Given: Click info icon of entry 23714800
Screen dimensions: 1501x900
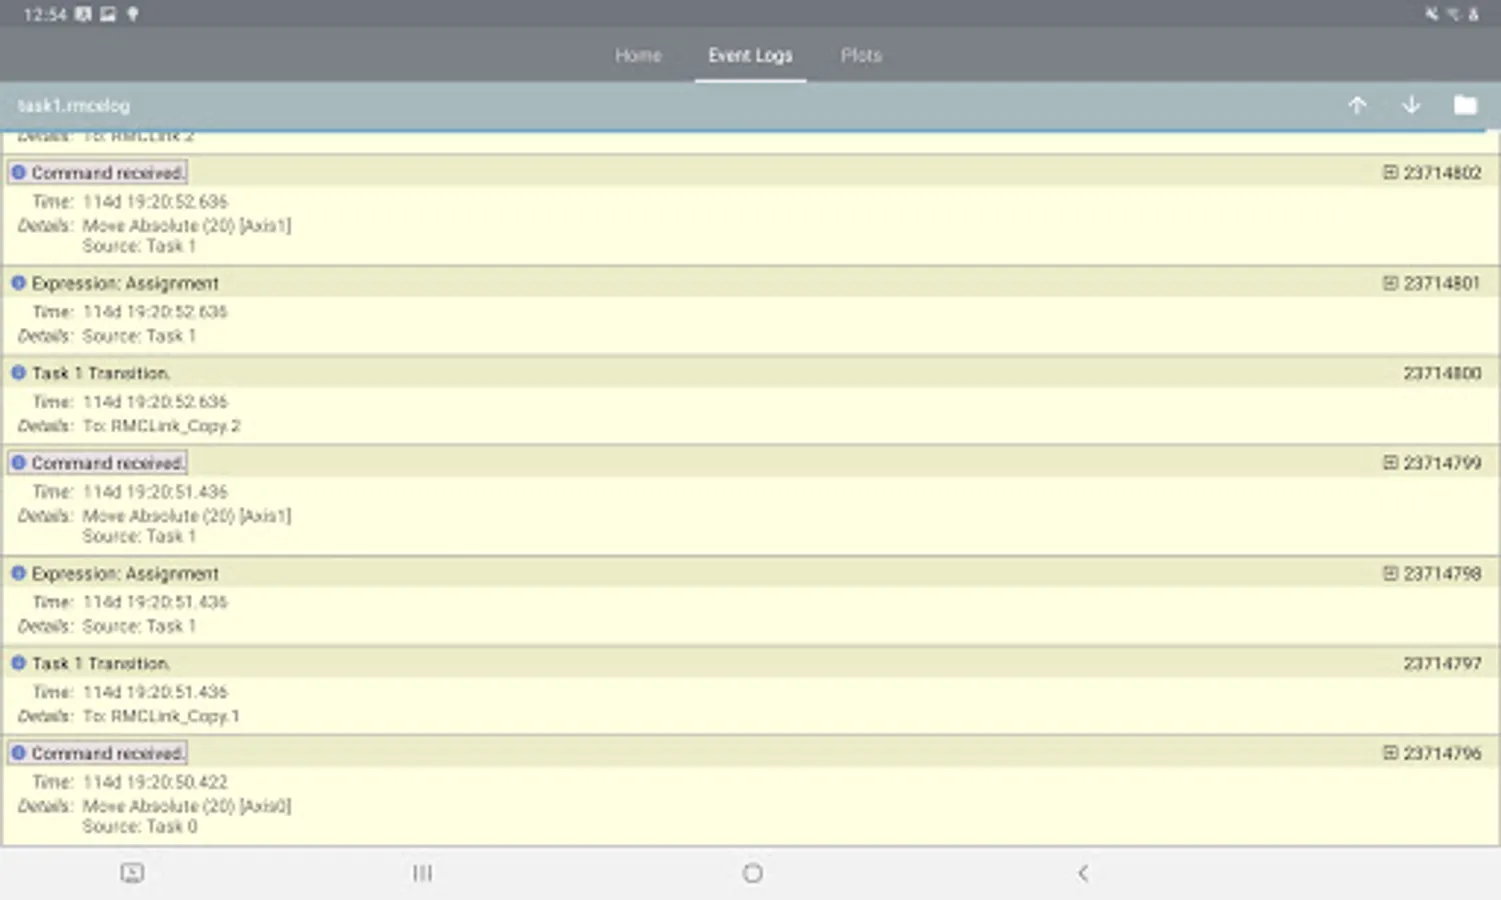Looking at the screenshot, I should coord(18,373).
